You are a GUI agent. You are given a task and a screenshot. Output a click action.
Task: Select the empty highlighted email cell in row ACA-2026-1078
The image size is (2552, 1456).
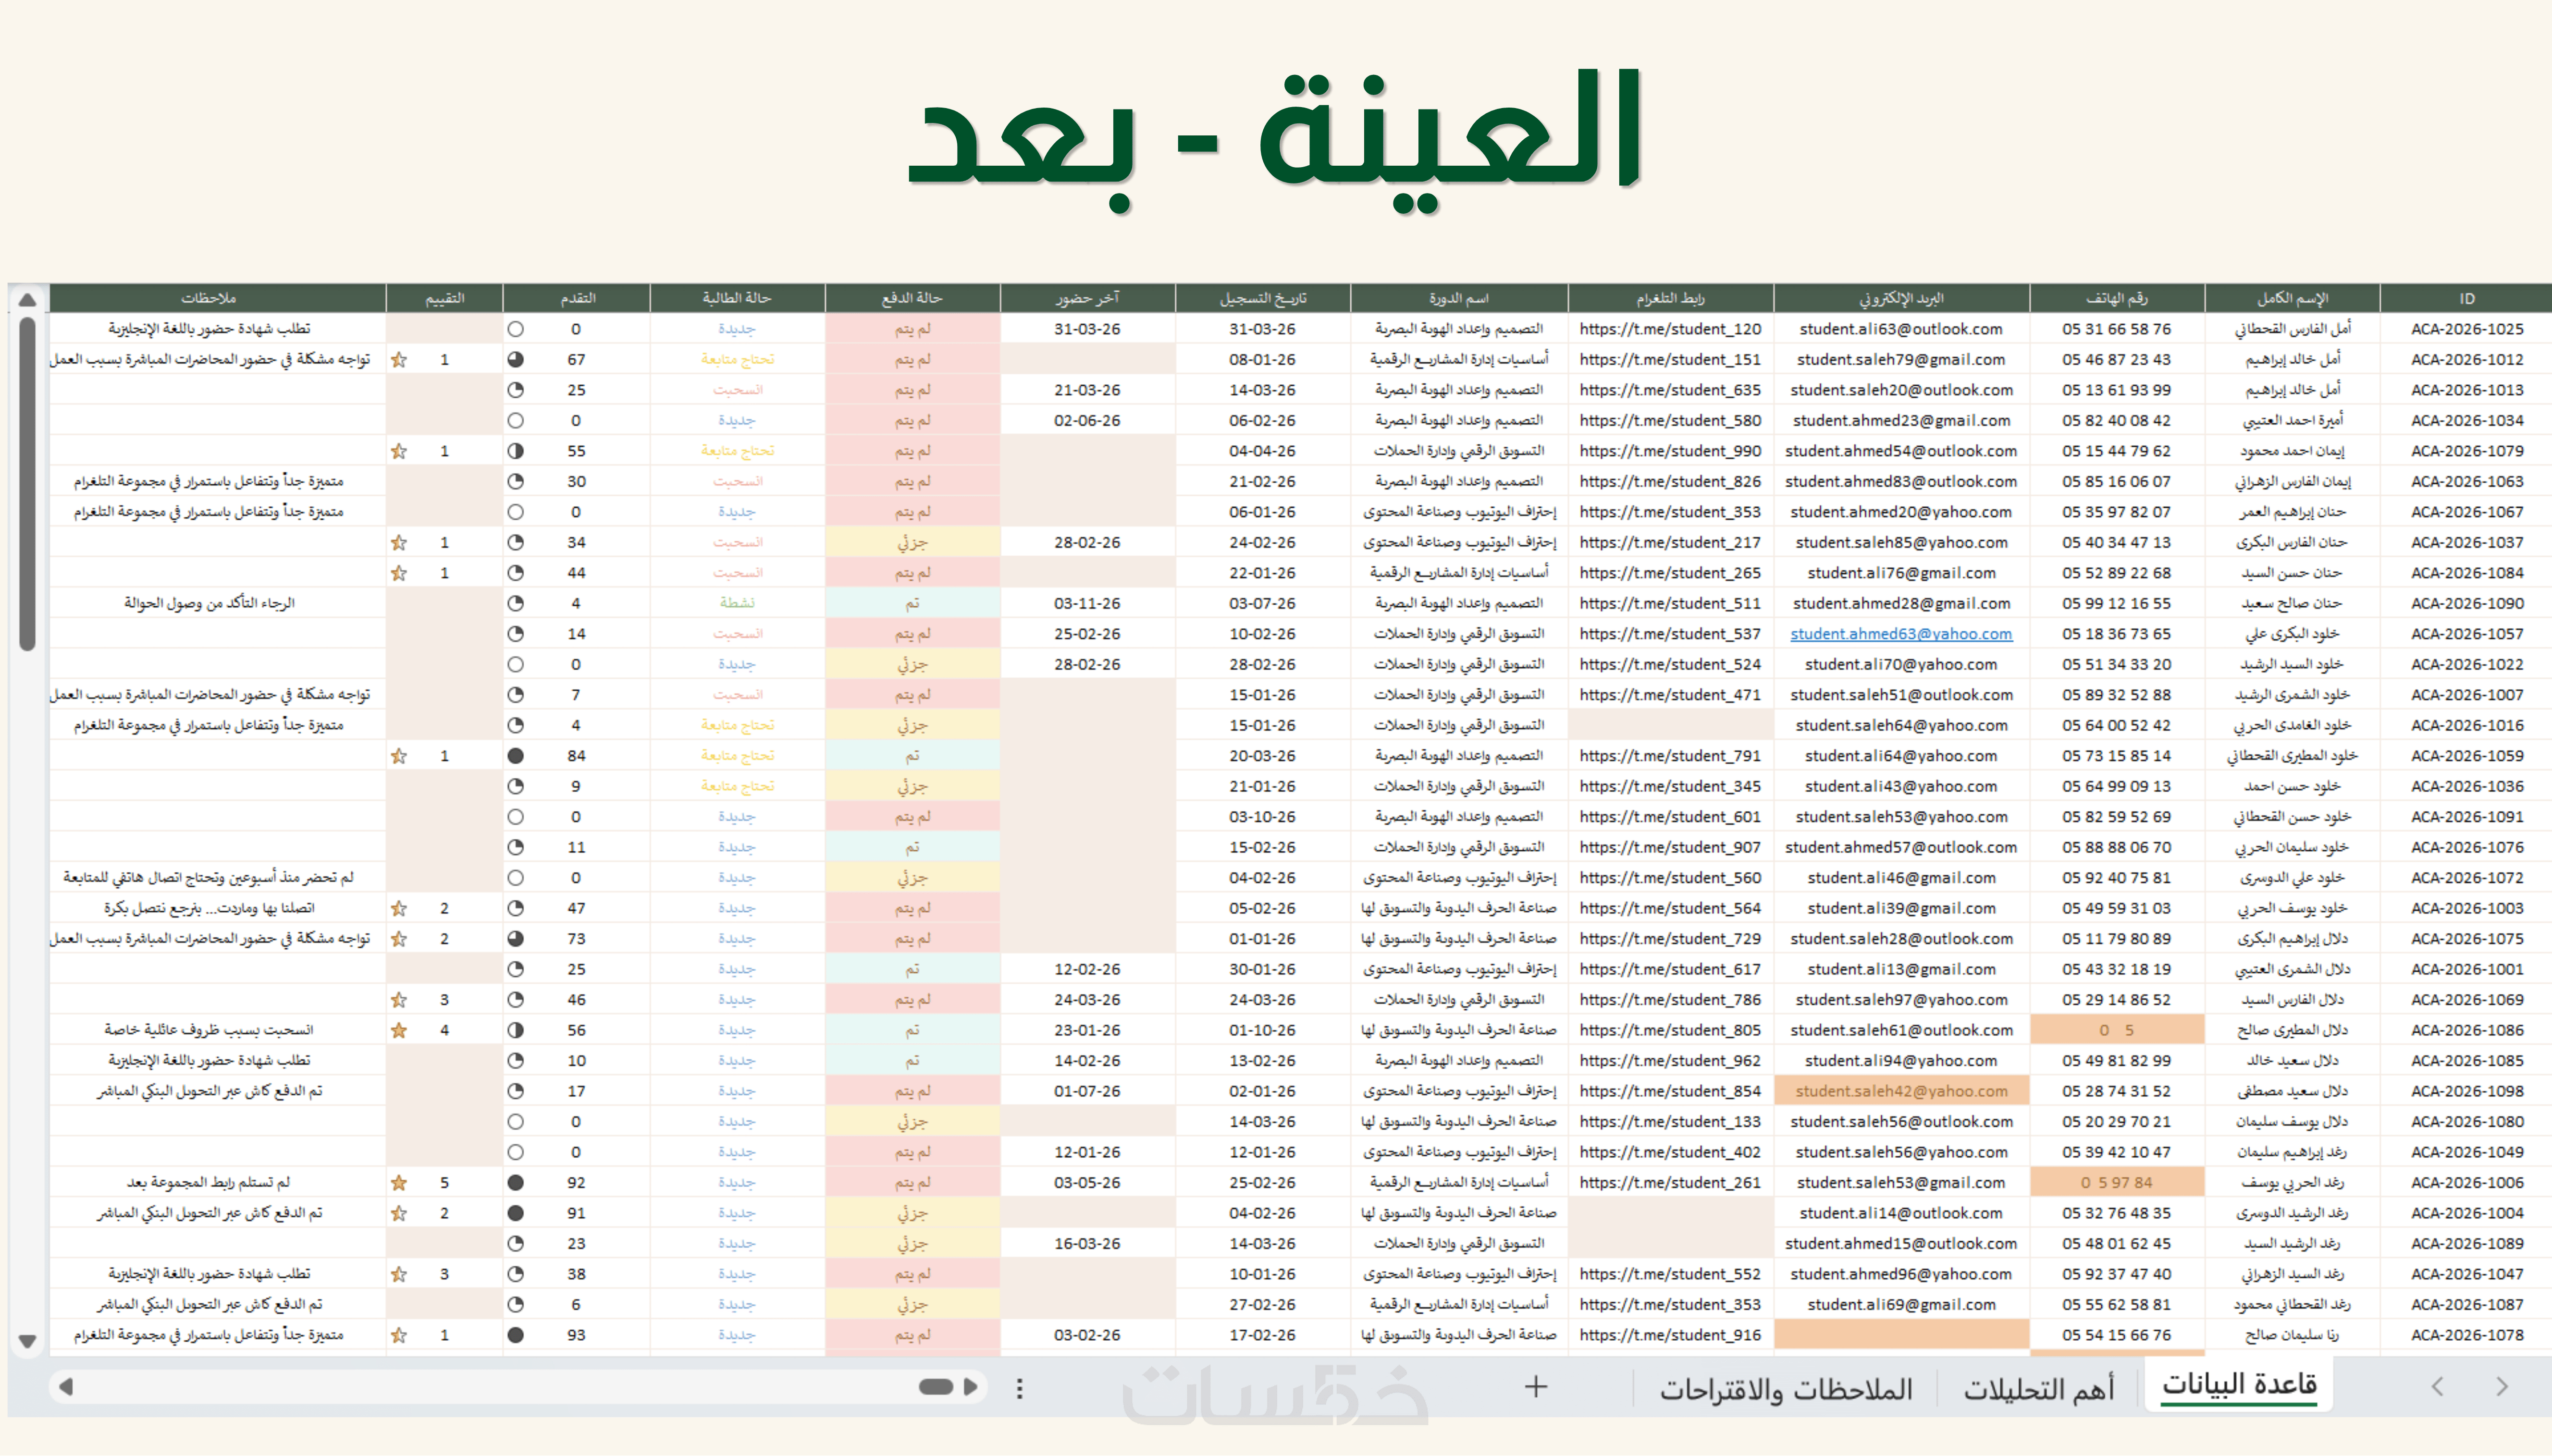pos(1901,1335)
